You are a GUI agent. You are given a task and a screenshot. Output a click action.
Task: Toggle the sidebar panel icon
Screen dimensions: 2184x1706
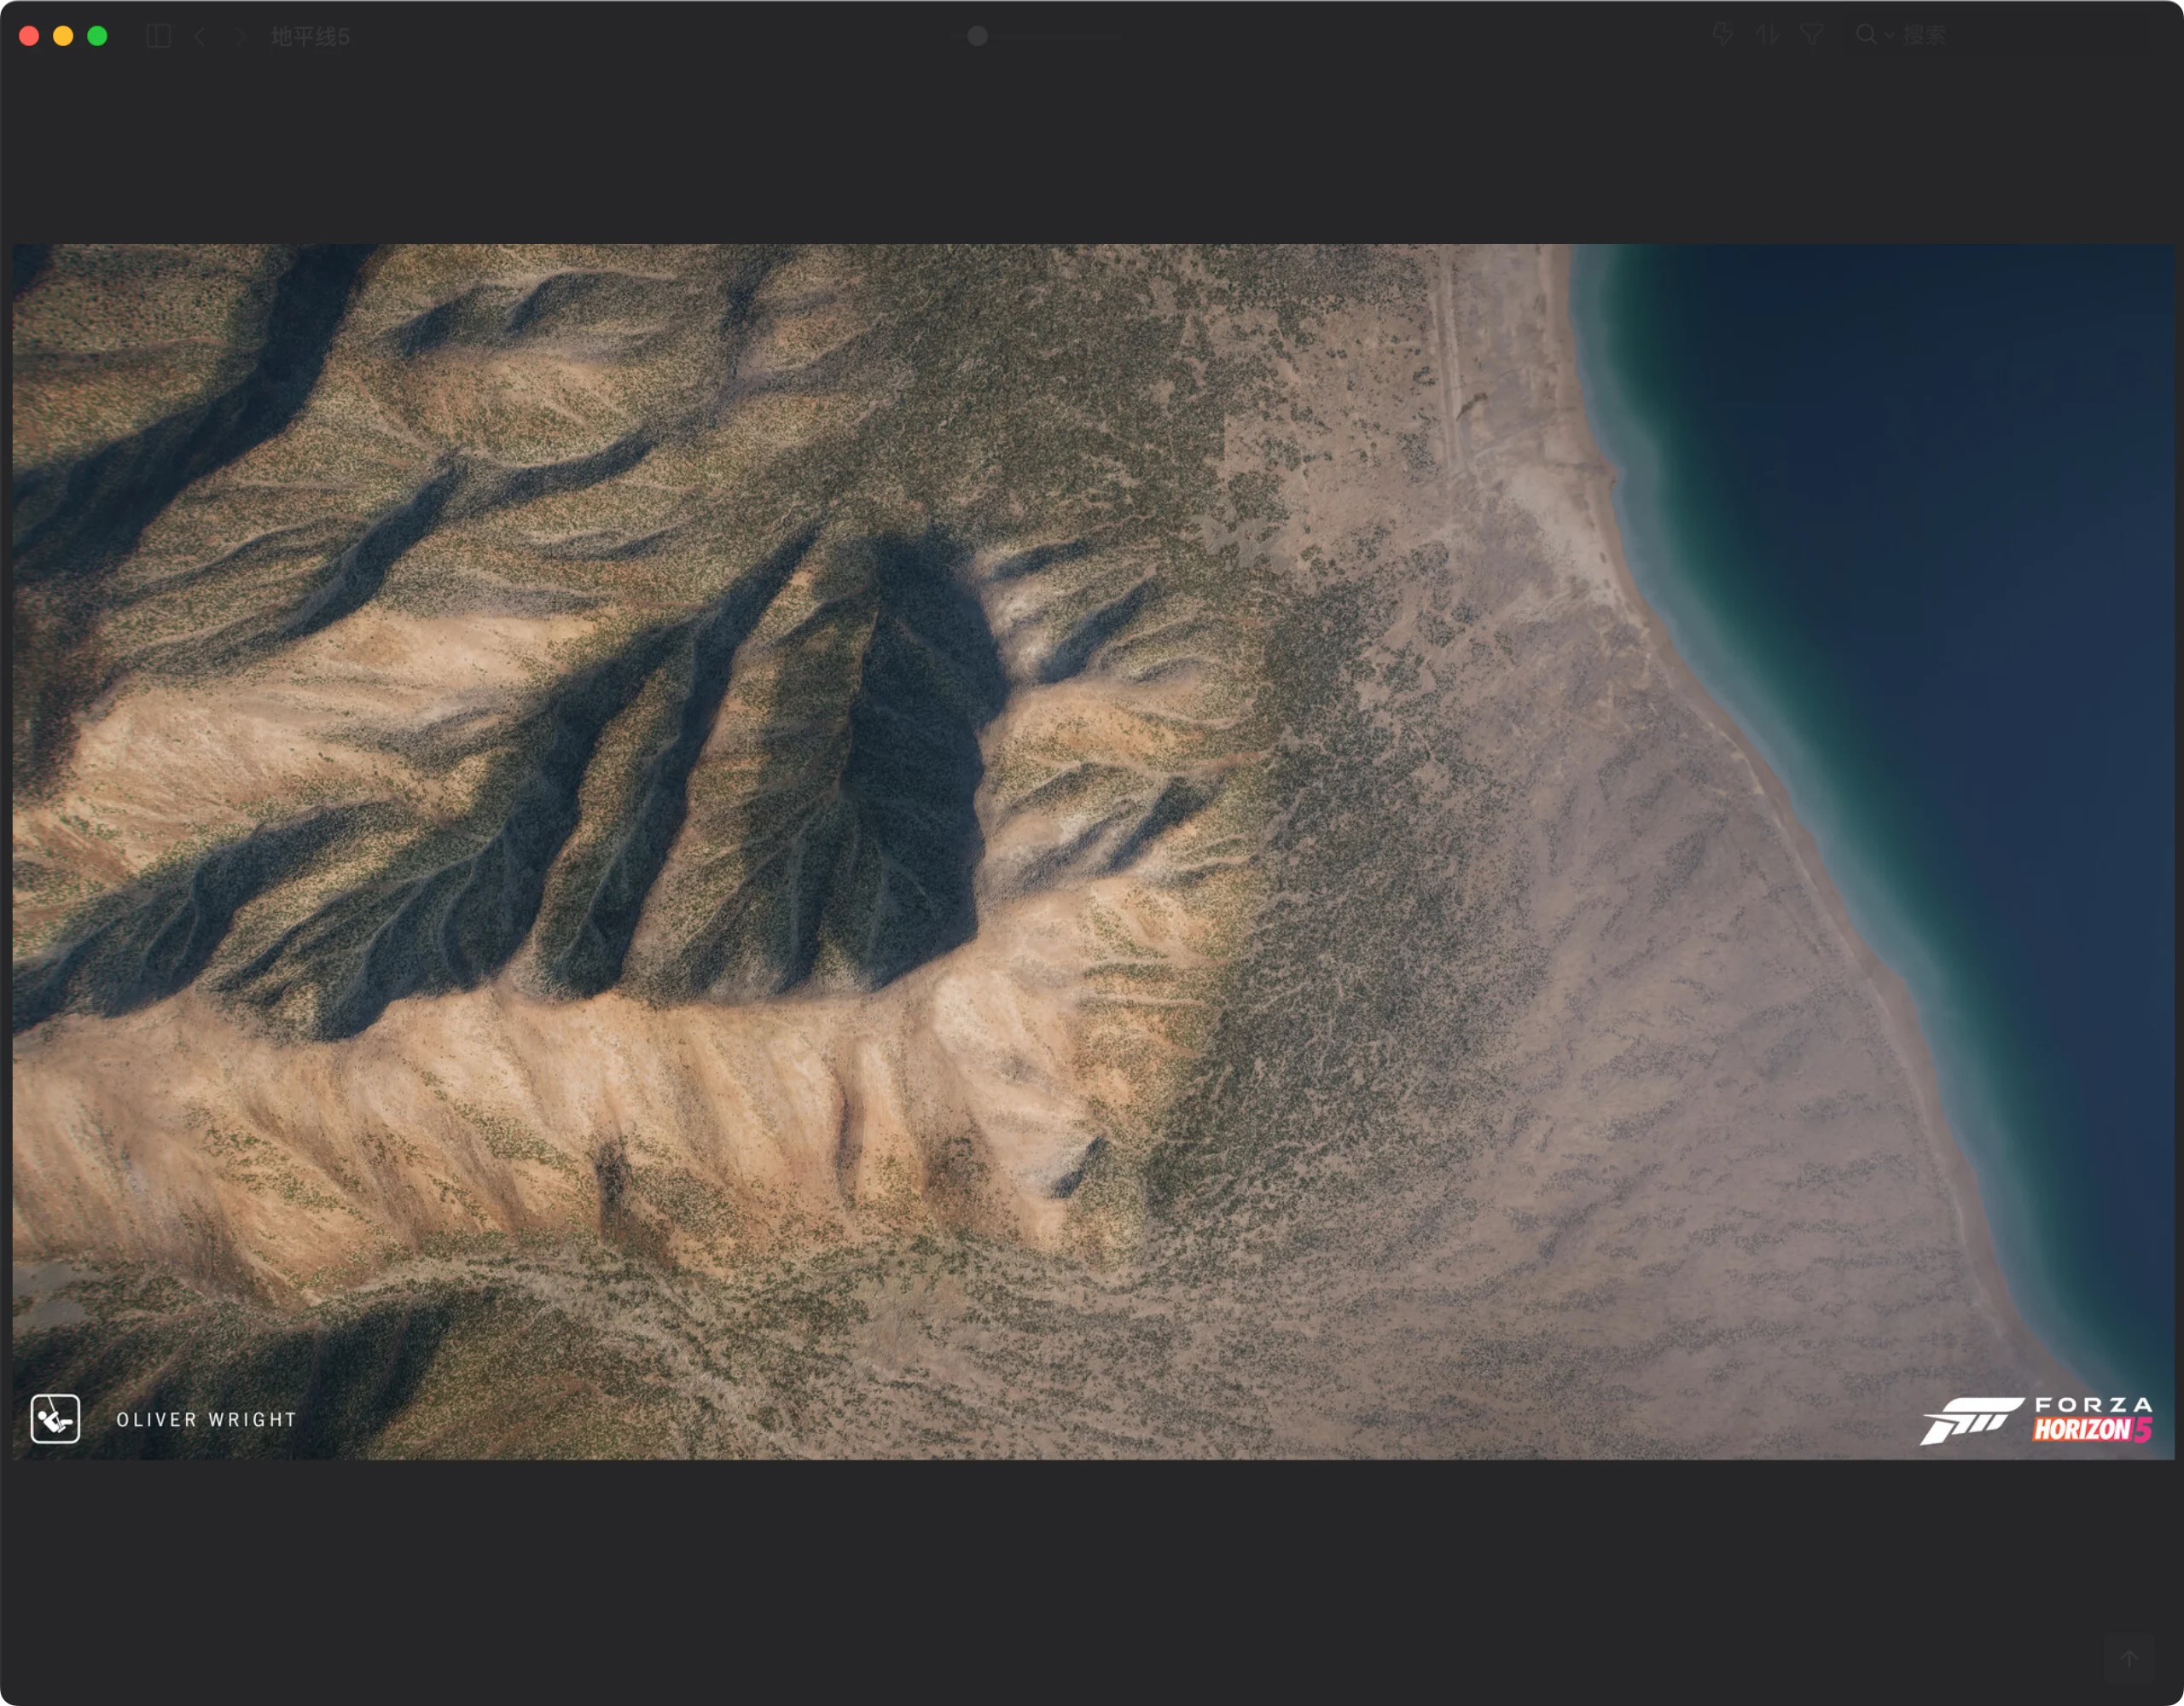[x=159, y=36]
